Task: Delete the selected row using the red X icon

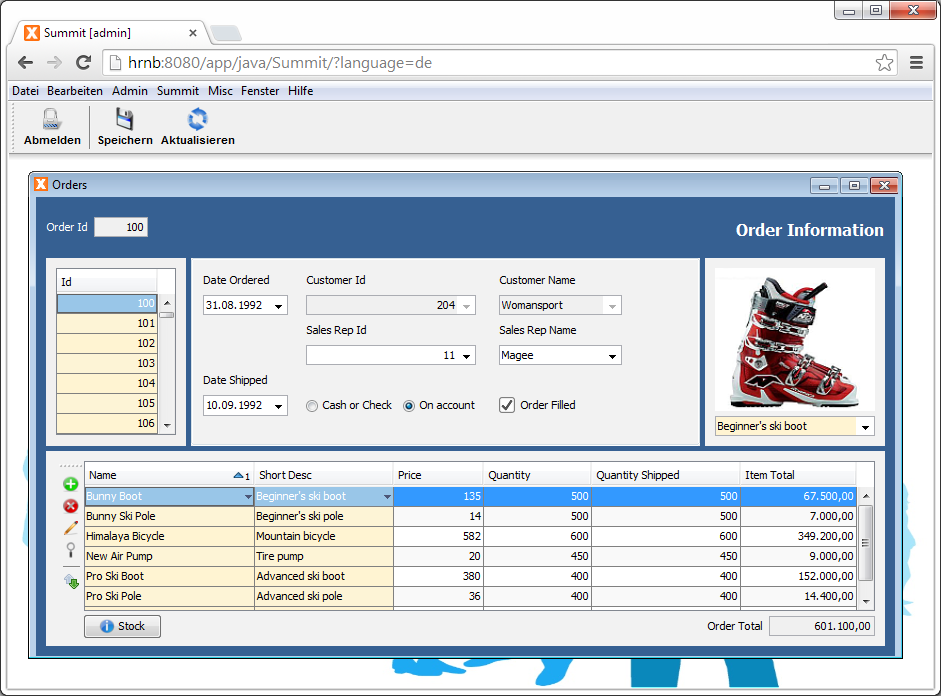Action: (70, 506)
